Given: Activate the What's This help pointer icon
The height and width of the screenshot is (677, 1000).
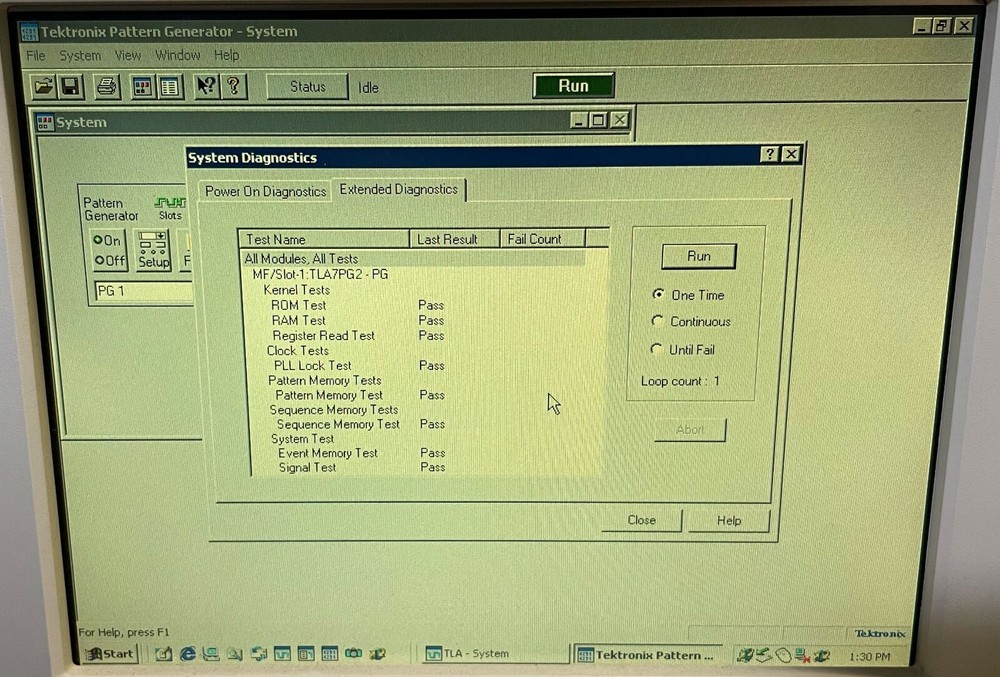Looking at the screenshot, I should pyautogui.click(x=206, y=86).
